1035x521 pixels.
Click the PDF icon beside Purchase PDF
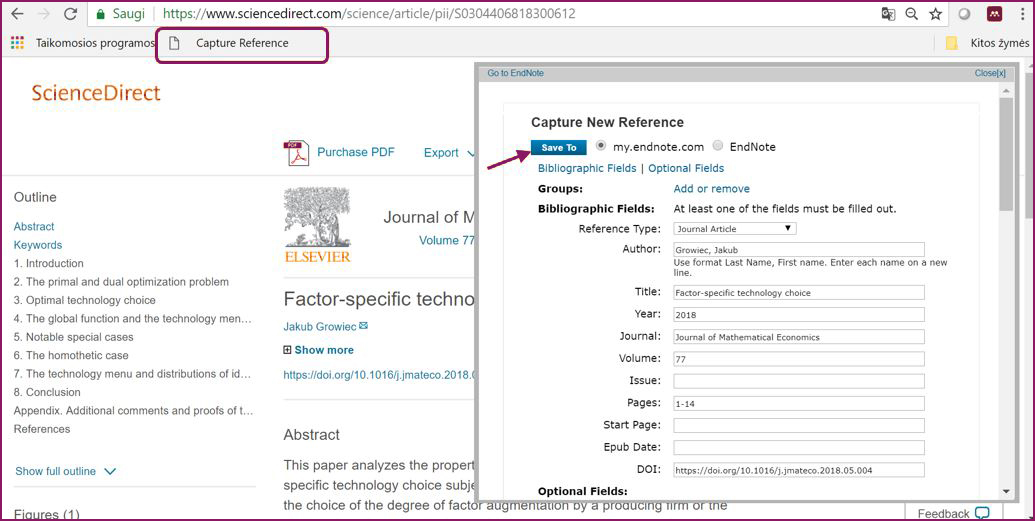pos(297,153)
